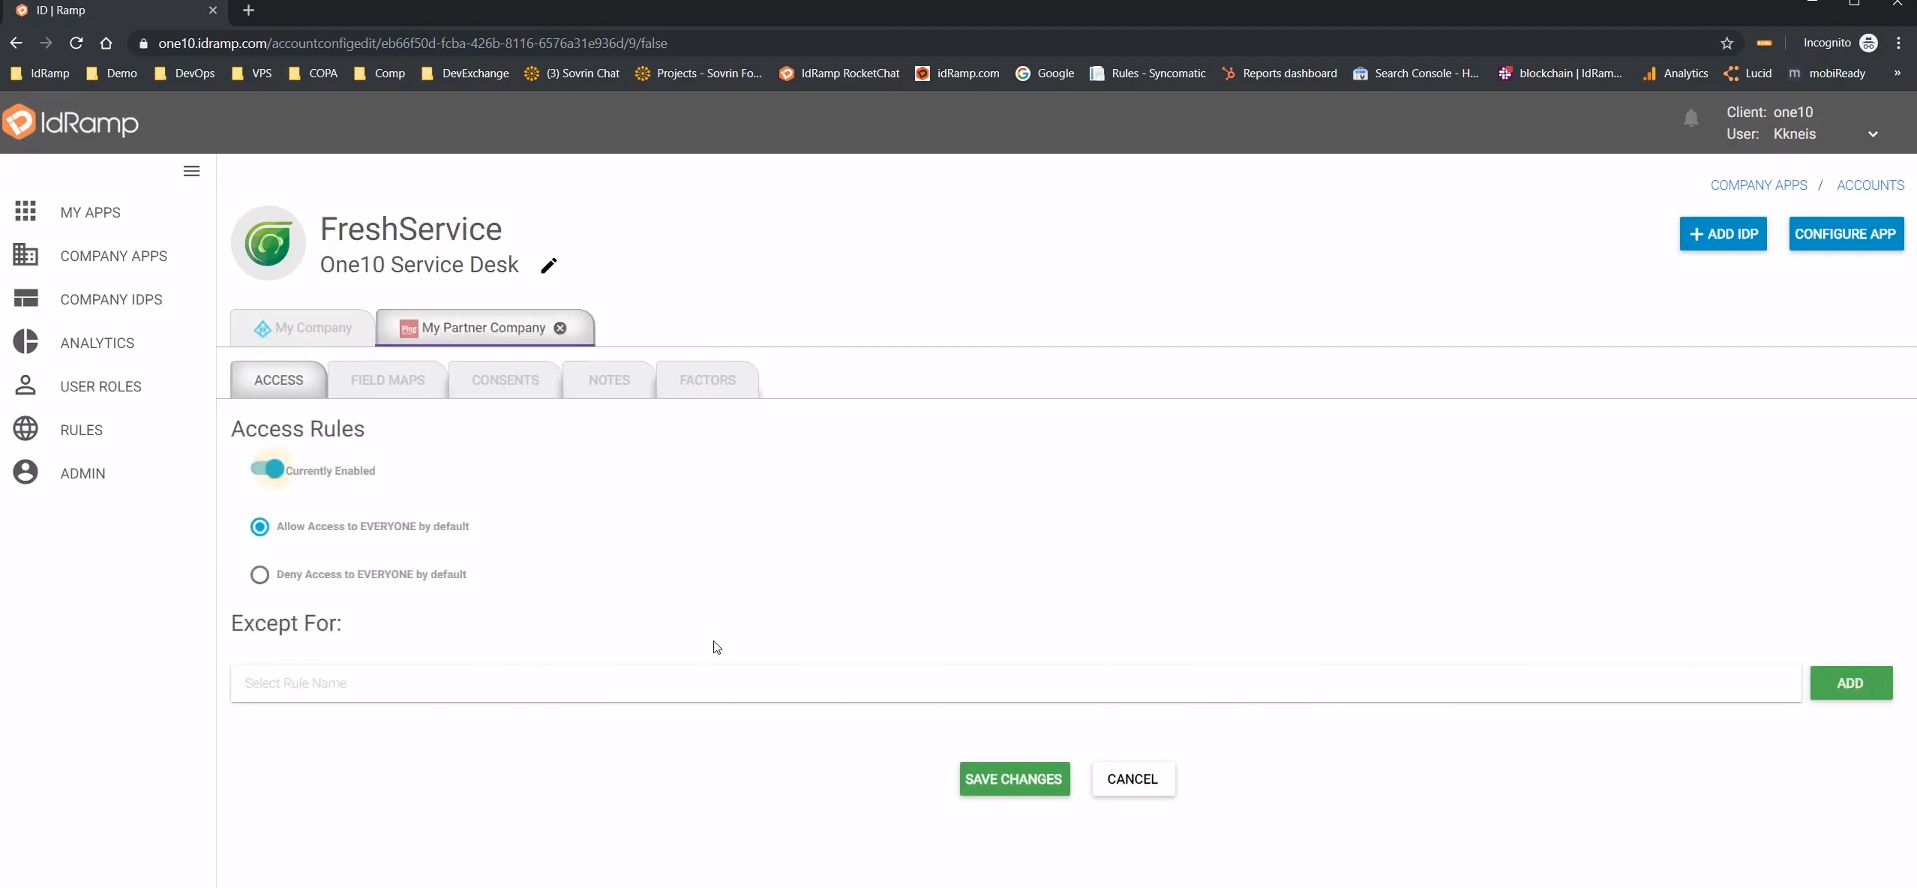Screen dimensions: 1917x888
Task: Open USER ROLES in sidebar
Action: pyautogui.click(x=101, y=386)
